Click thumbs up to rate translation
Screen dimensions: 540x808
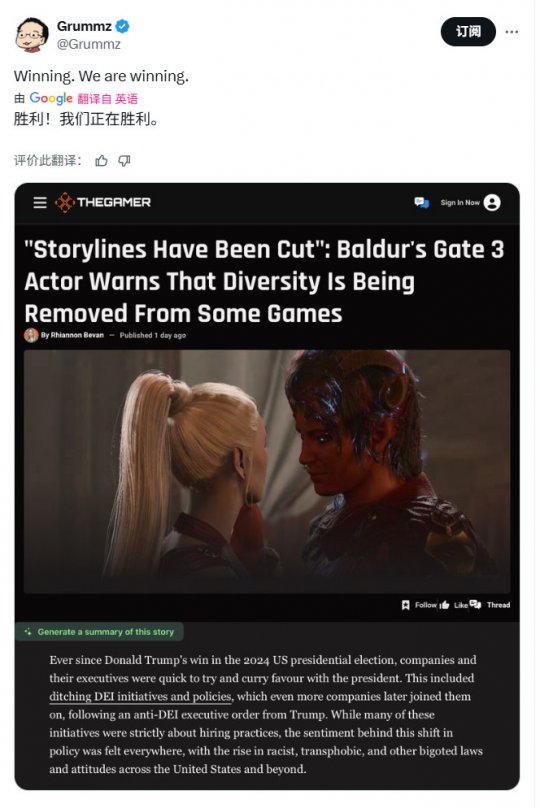(102, 161)
